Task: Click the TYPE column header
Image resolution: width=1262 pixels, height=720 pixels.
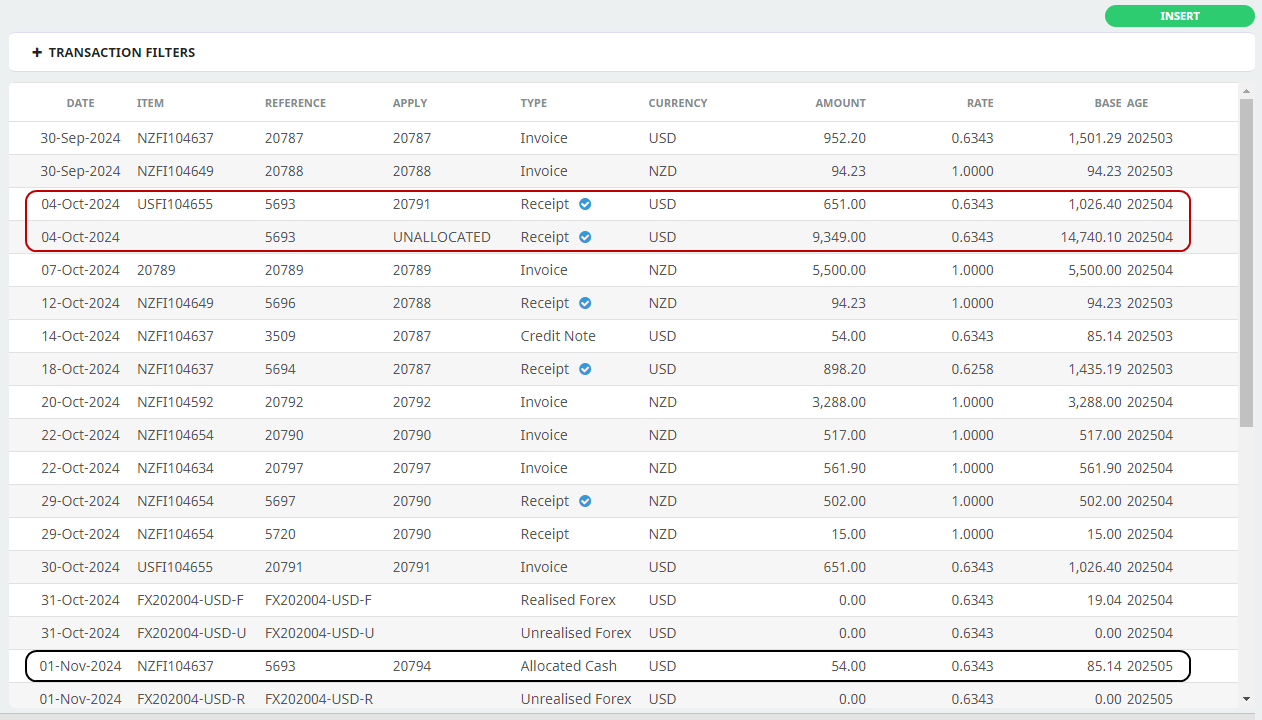Action: pyautogui.click(x=533, y=103)
